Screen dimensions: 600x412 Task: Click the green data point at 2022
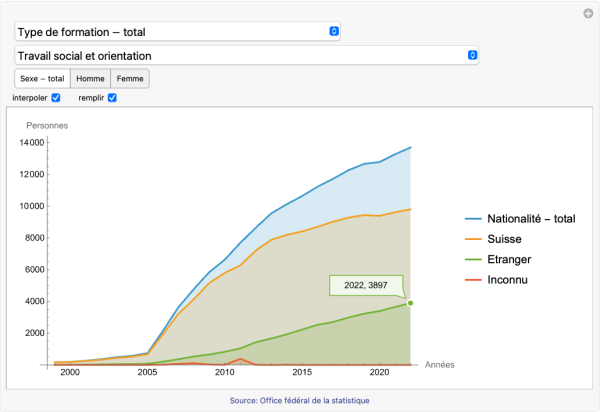(x=411, y=303)
